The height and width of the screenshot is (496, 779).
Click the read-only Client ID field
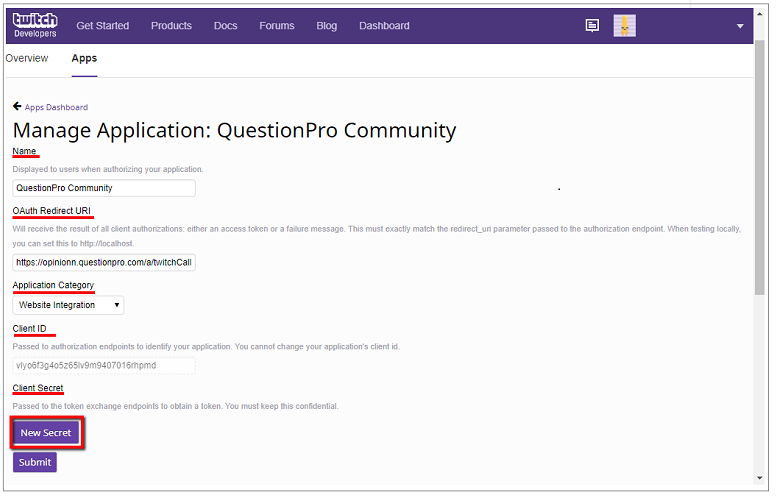coord(104,365)
